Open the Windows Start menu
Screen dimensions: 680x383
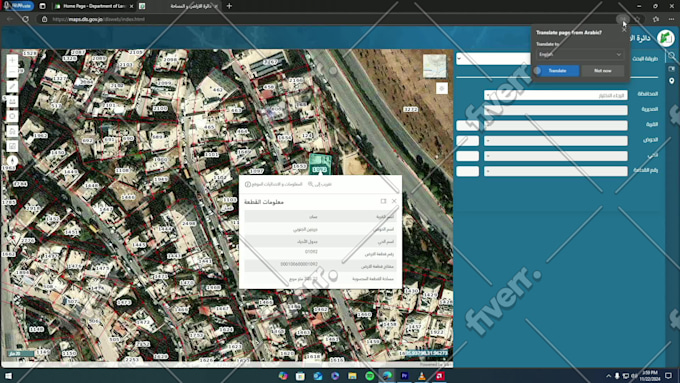[8, 376]
